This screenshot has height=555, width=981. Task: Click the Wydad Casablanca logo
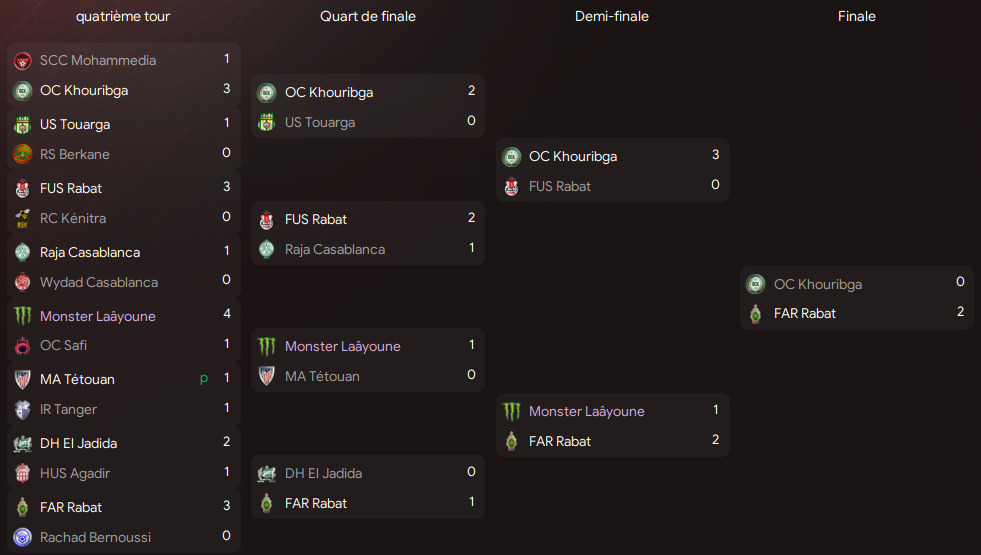point(23,282)
